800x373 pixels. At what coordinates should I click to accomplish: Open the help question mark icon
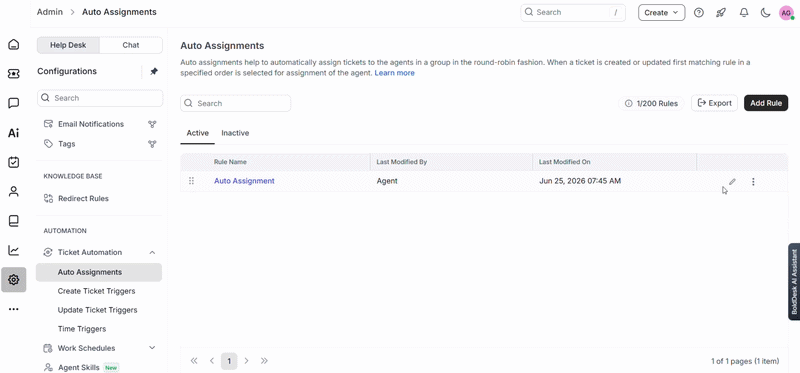point(699,13)
